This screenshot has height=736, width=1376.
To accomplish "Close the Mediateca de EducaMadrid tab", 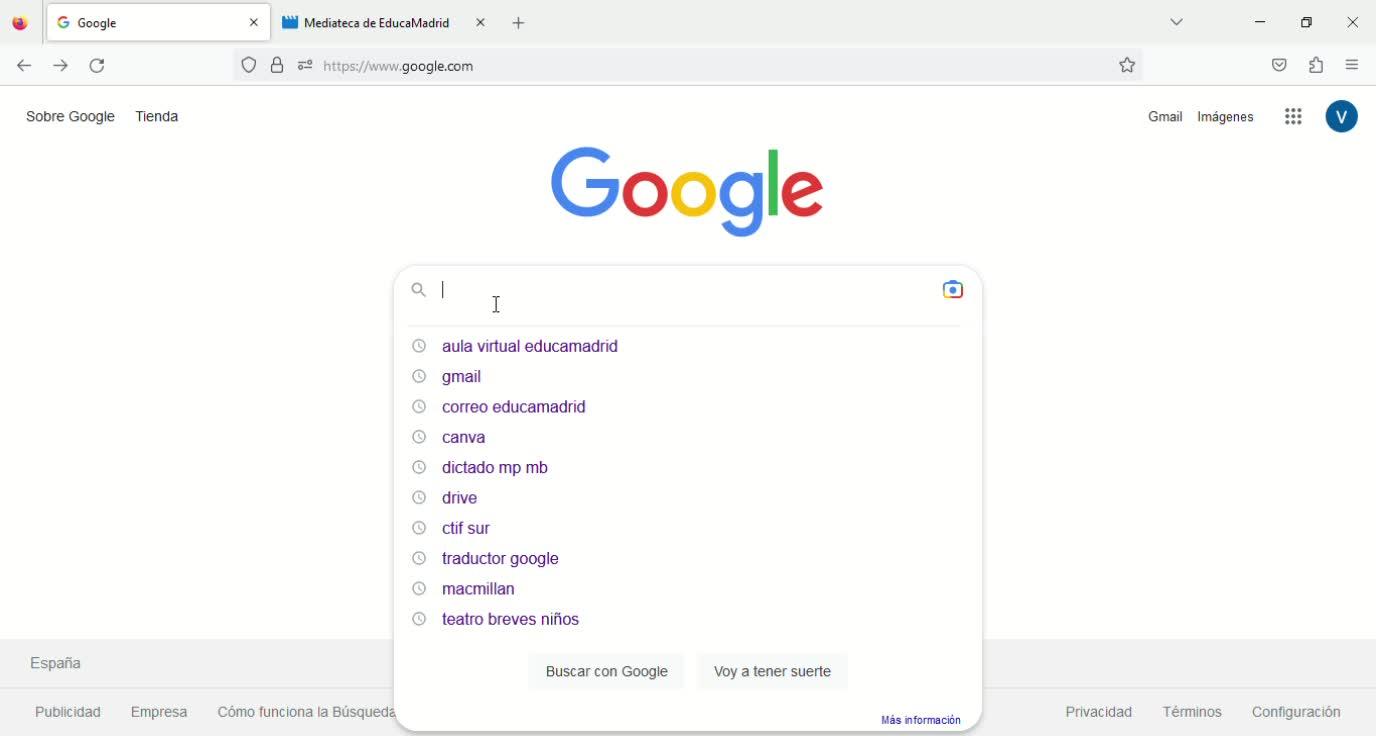I will 480,23.
